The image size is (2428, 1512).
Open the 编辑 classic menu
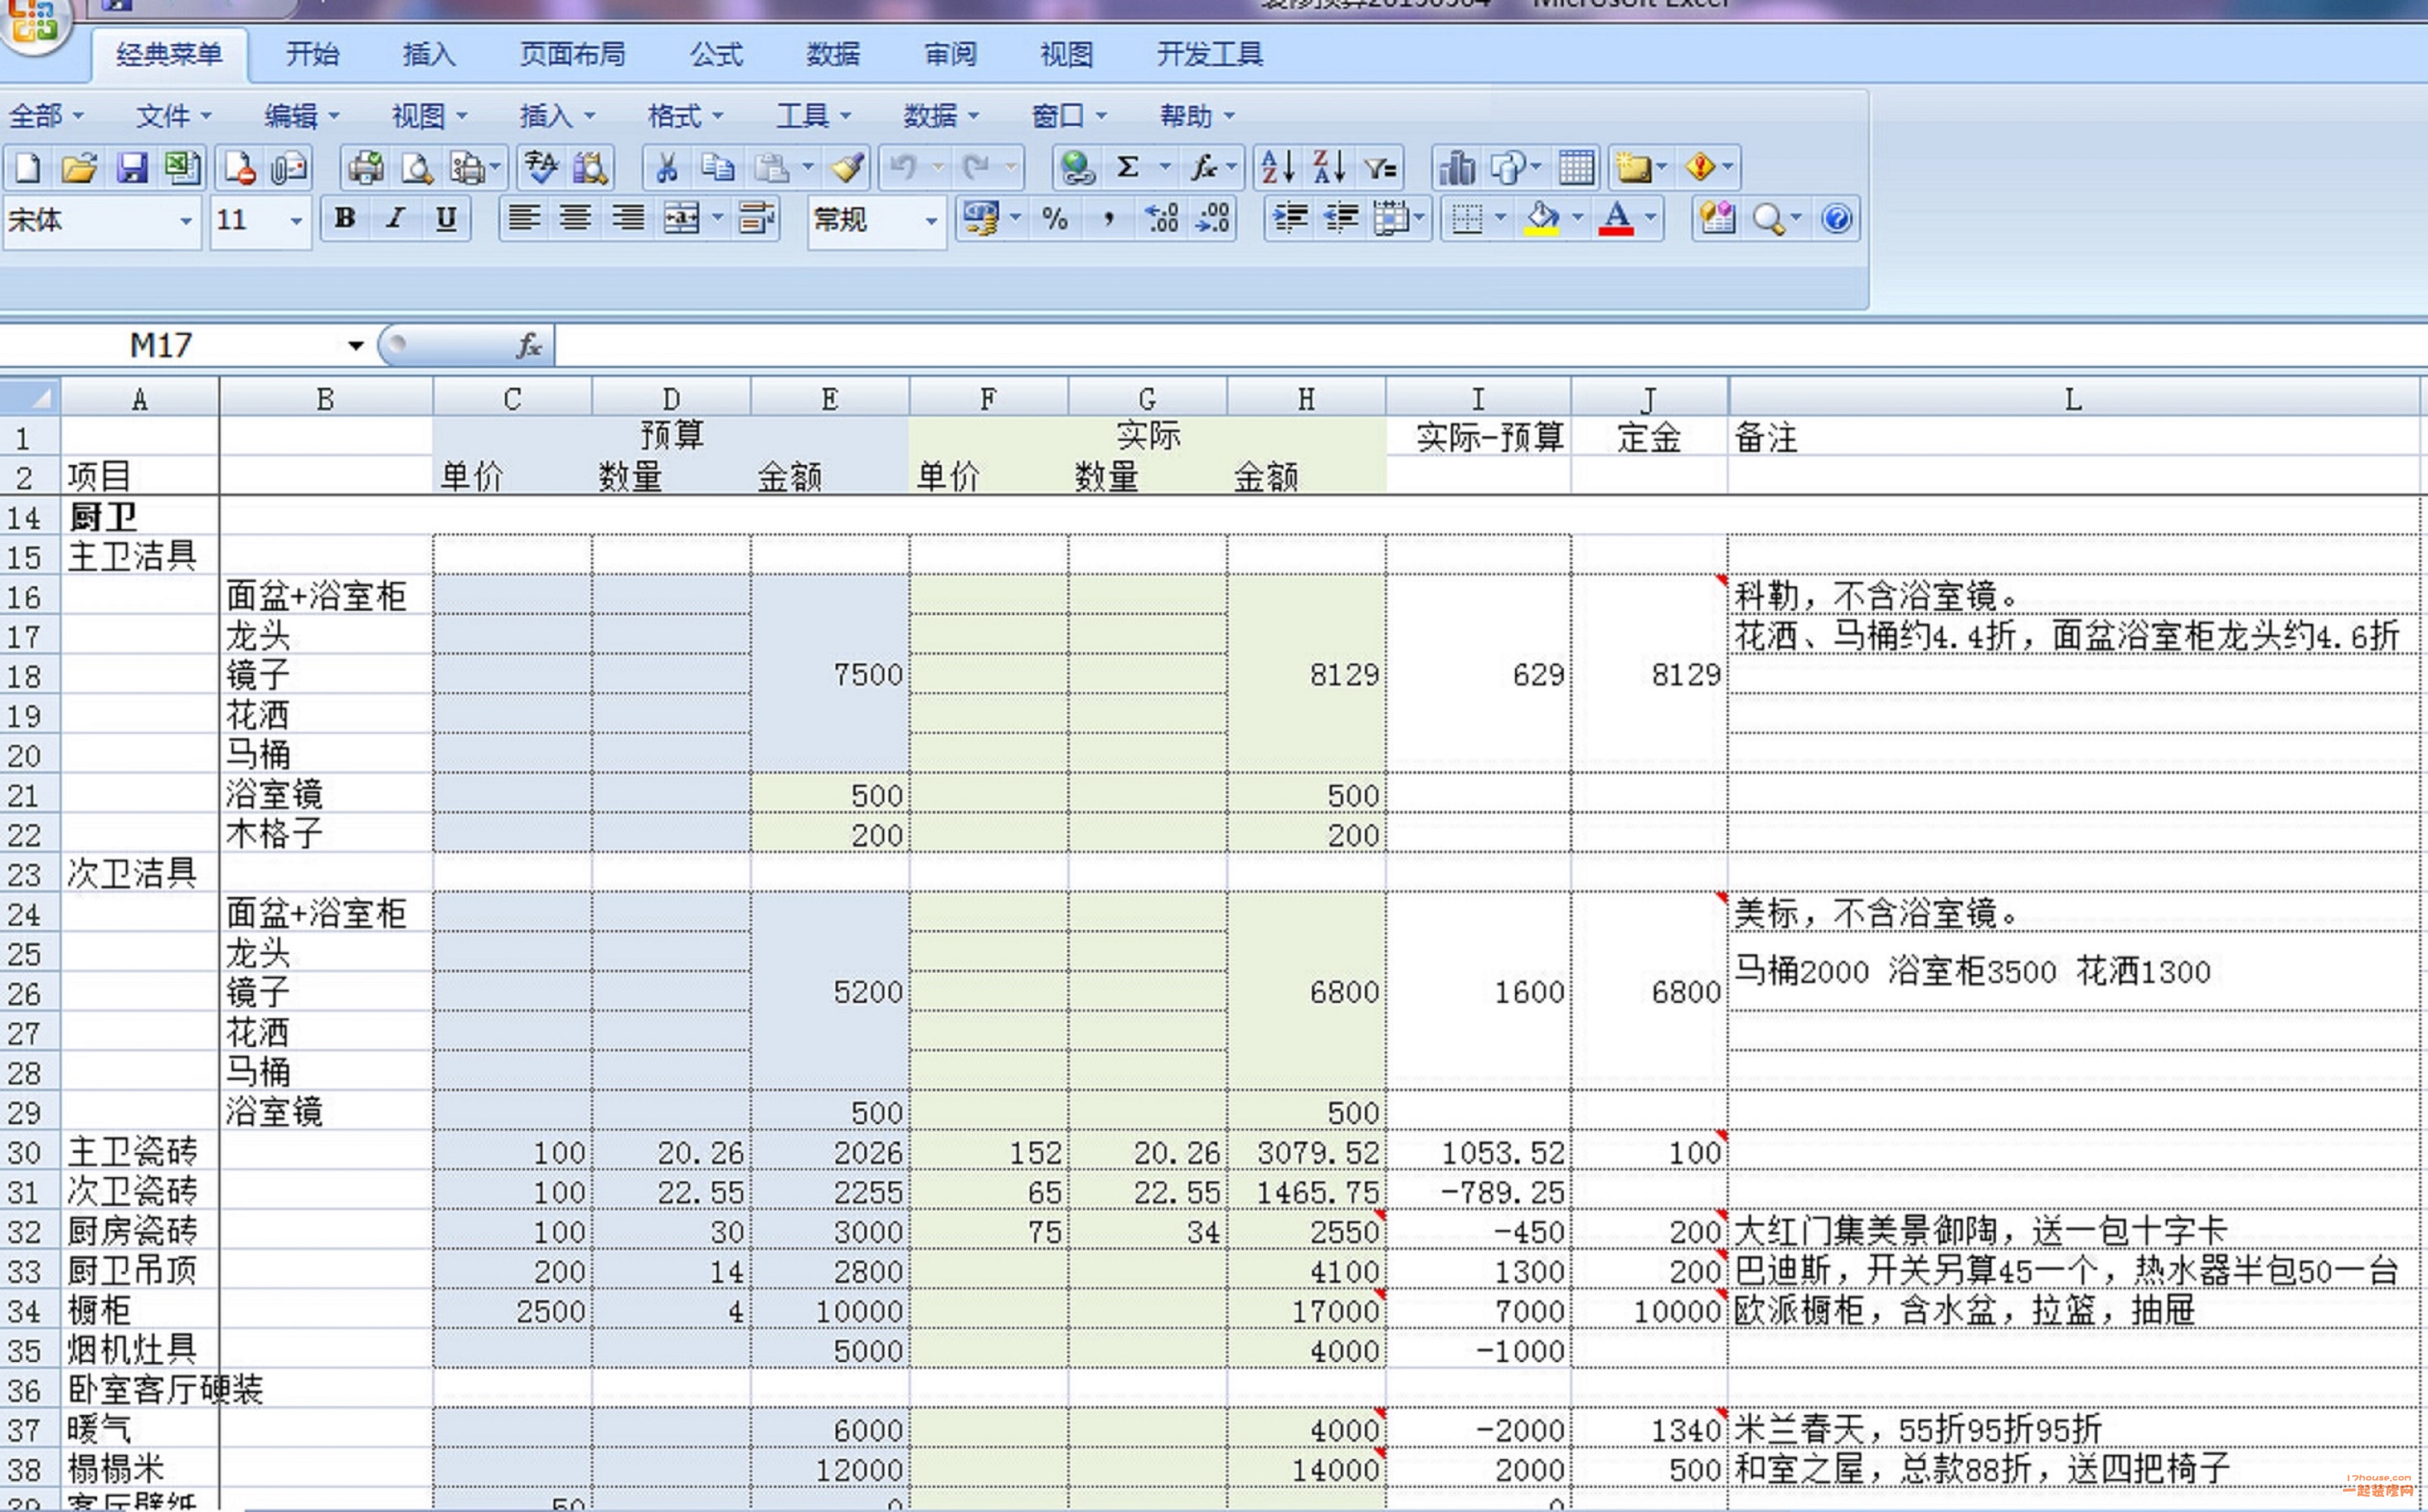[301, 116]
